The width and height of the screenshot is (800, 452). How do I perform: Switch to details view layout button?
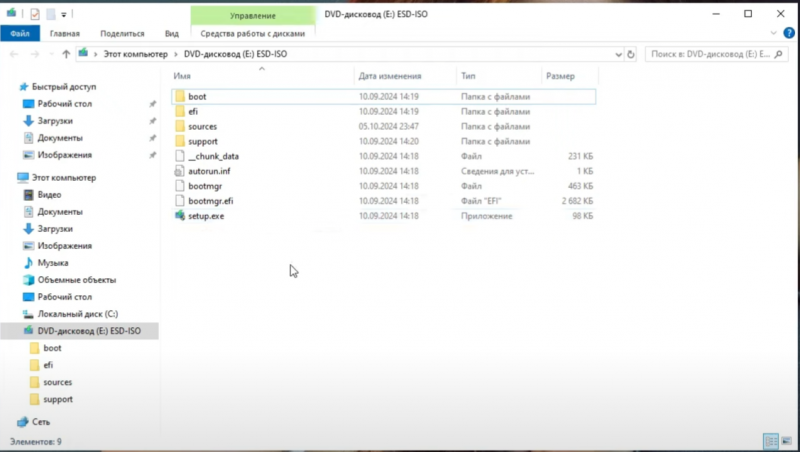point(770,441)
